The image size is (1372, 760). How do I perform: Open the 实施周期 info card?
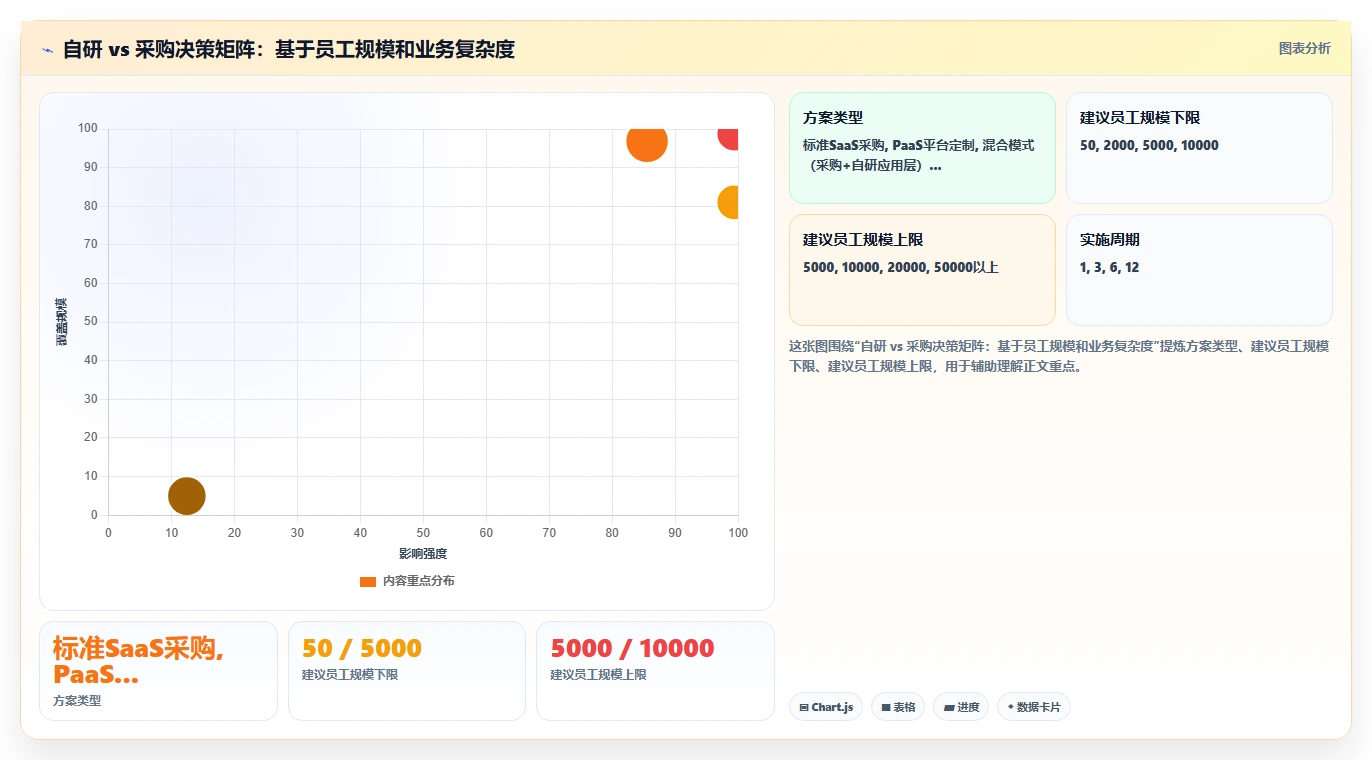pyautogui.click(x=1199, y=270)
